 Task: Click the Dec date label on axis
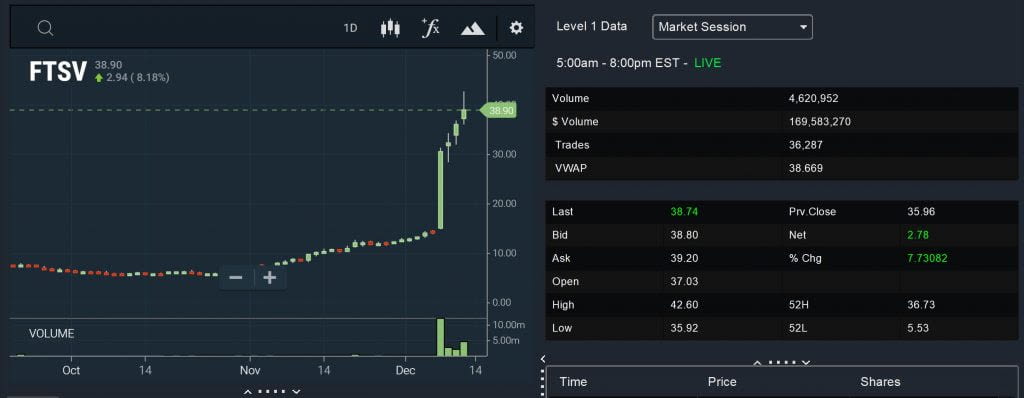coord(406,370)
